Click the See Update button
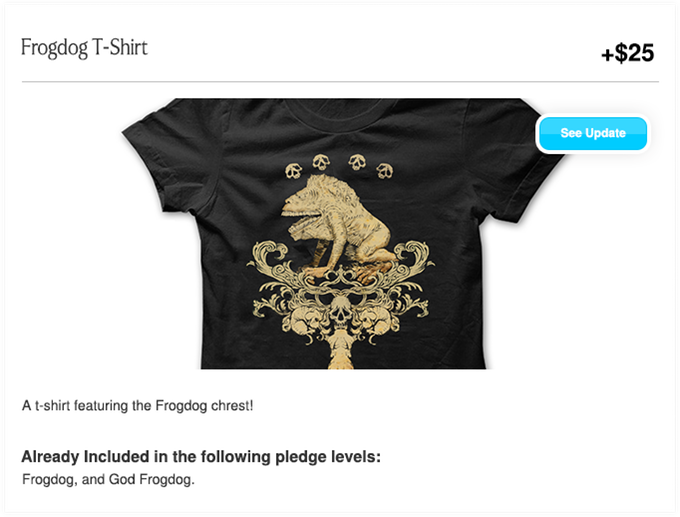The height and width of the screenshot is (517, 680). coord(592,133)
